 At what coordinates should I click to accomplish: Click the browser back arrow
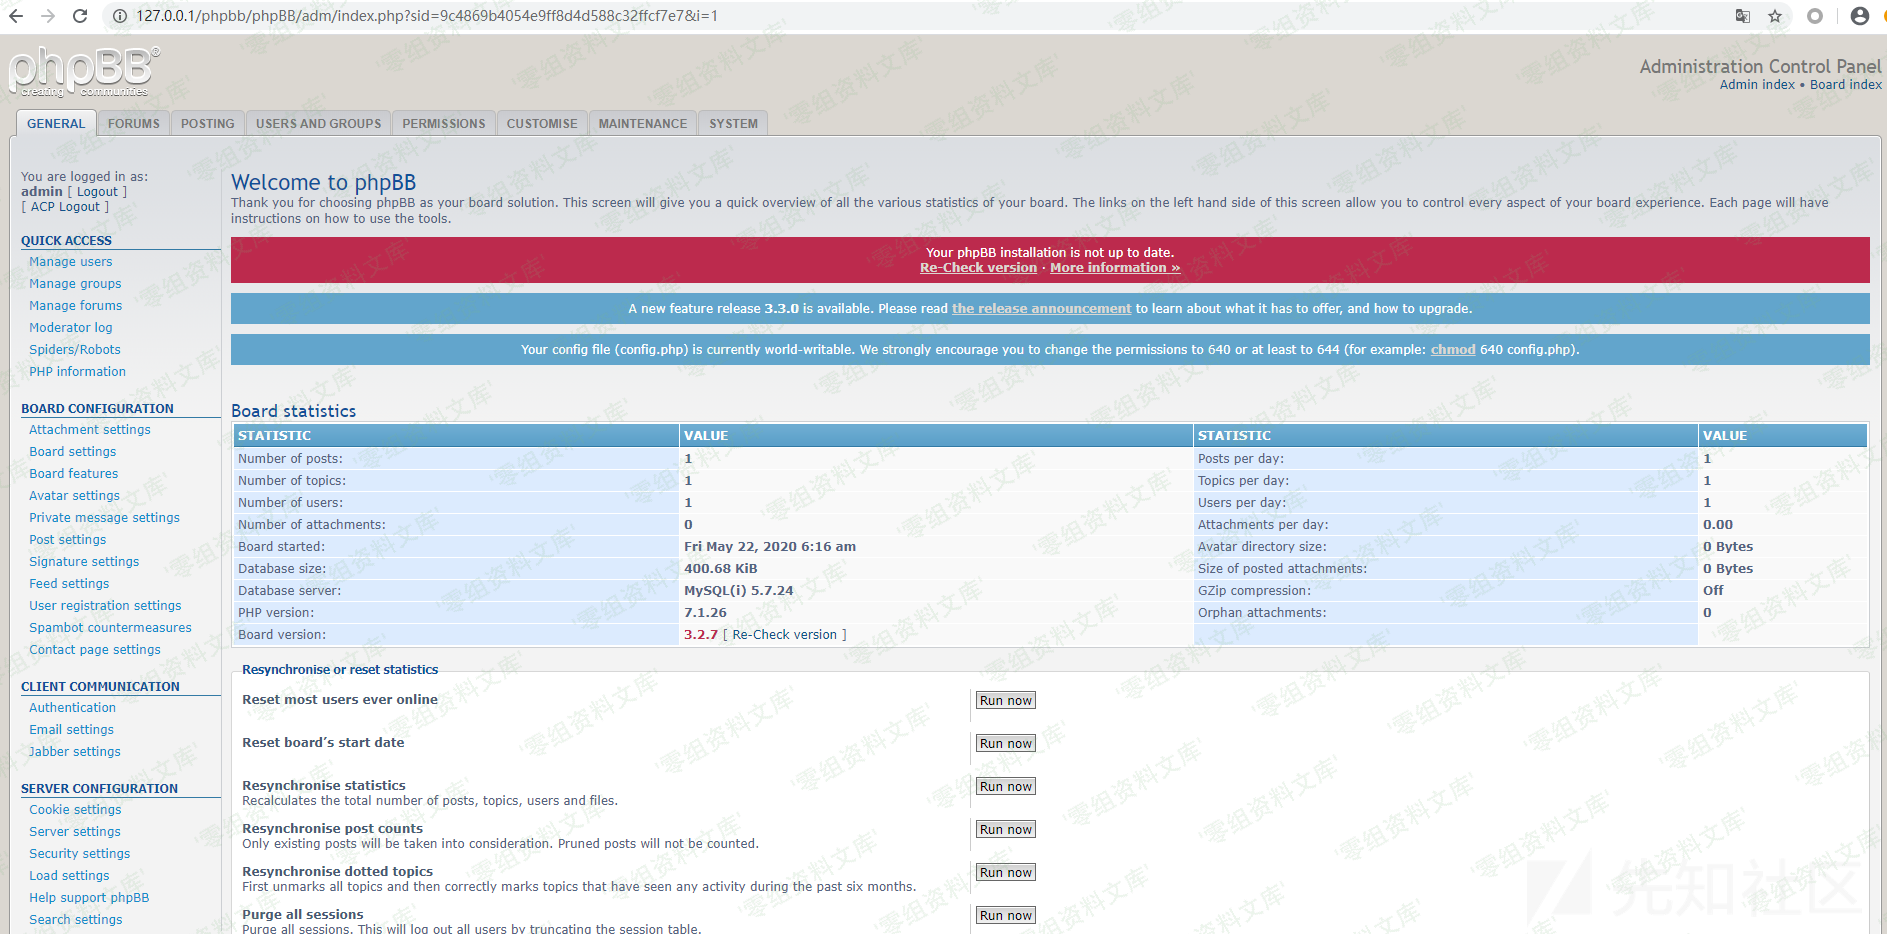(16, 16)
